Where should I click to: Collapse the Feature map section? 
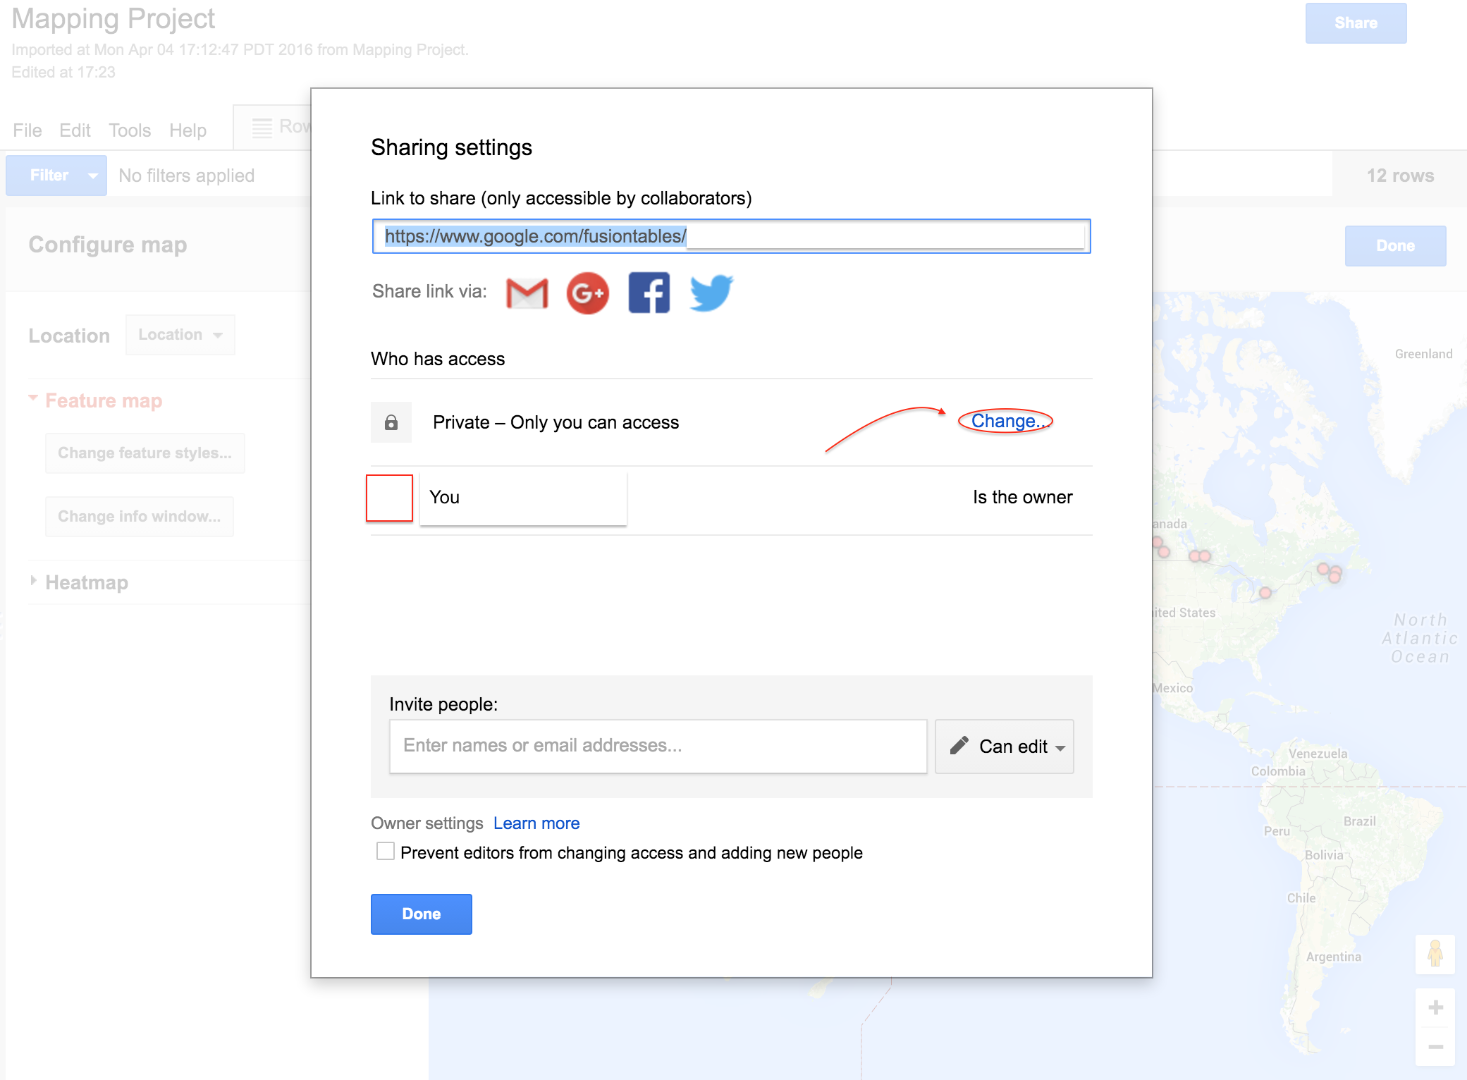point(34,399)
